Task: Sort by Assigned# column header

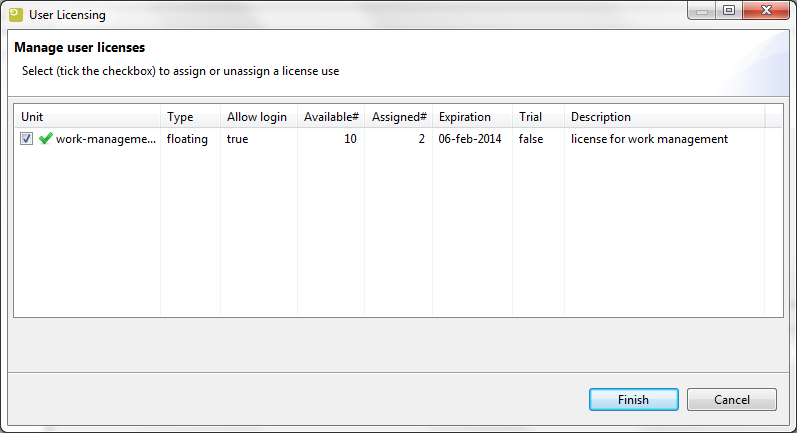Action: coord(399,117)
